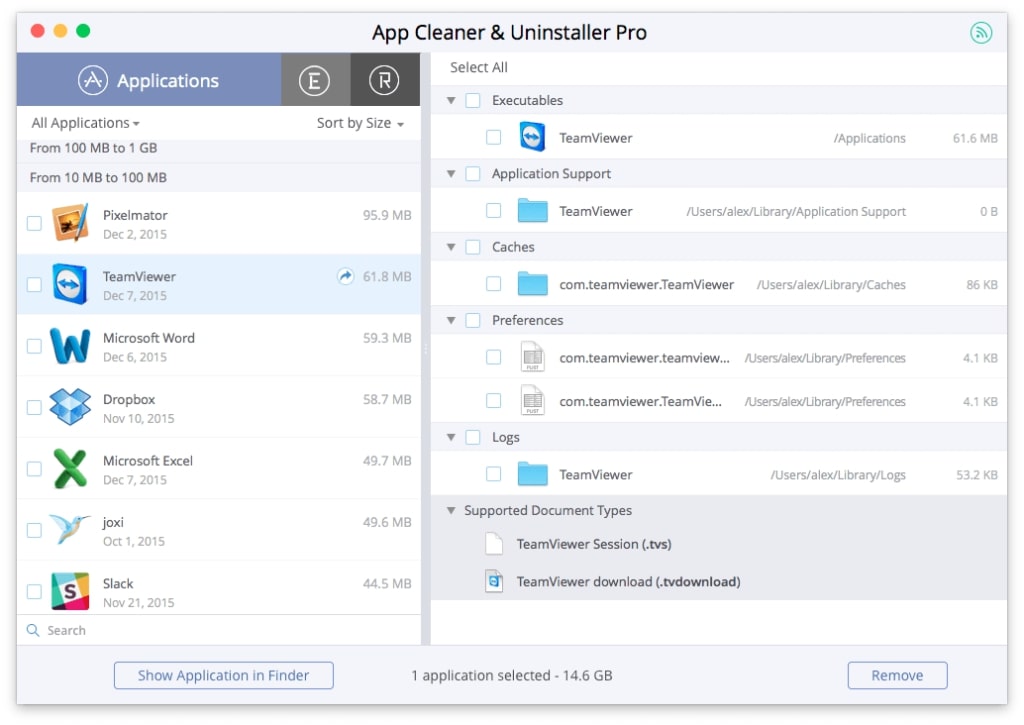
Task: Click the Search input field
Action: click(219, 630)
